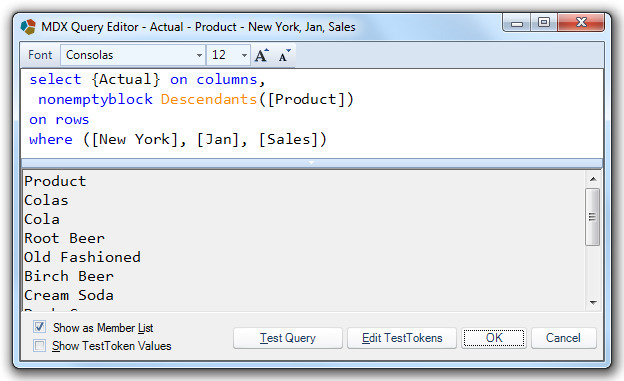
Task: Confirm with the OK button
Action: pos(494,338)
